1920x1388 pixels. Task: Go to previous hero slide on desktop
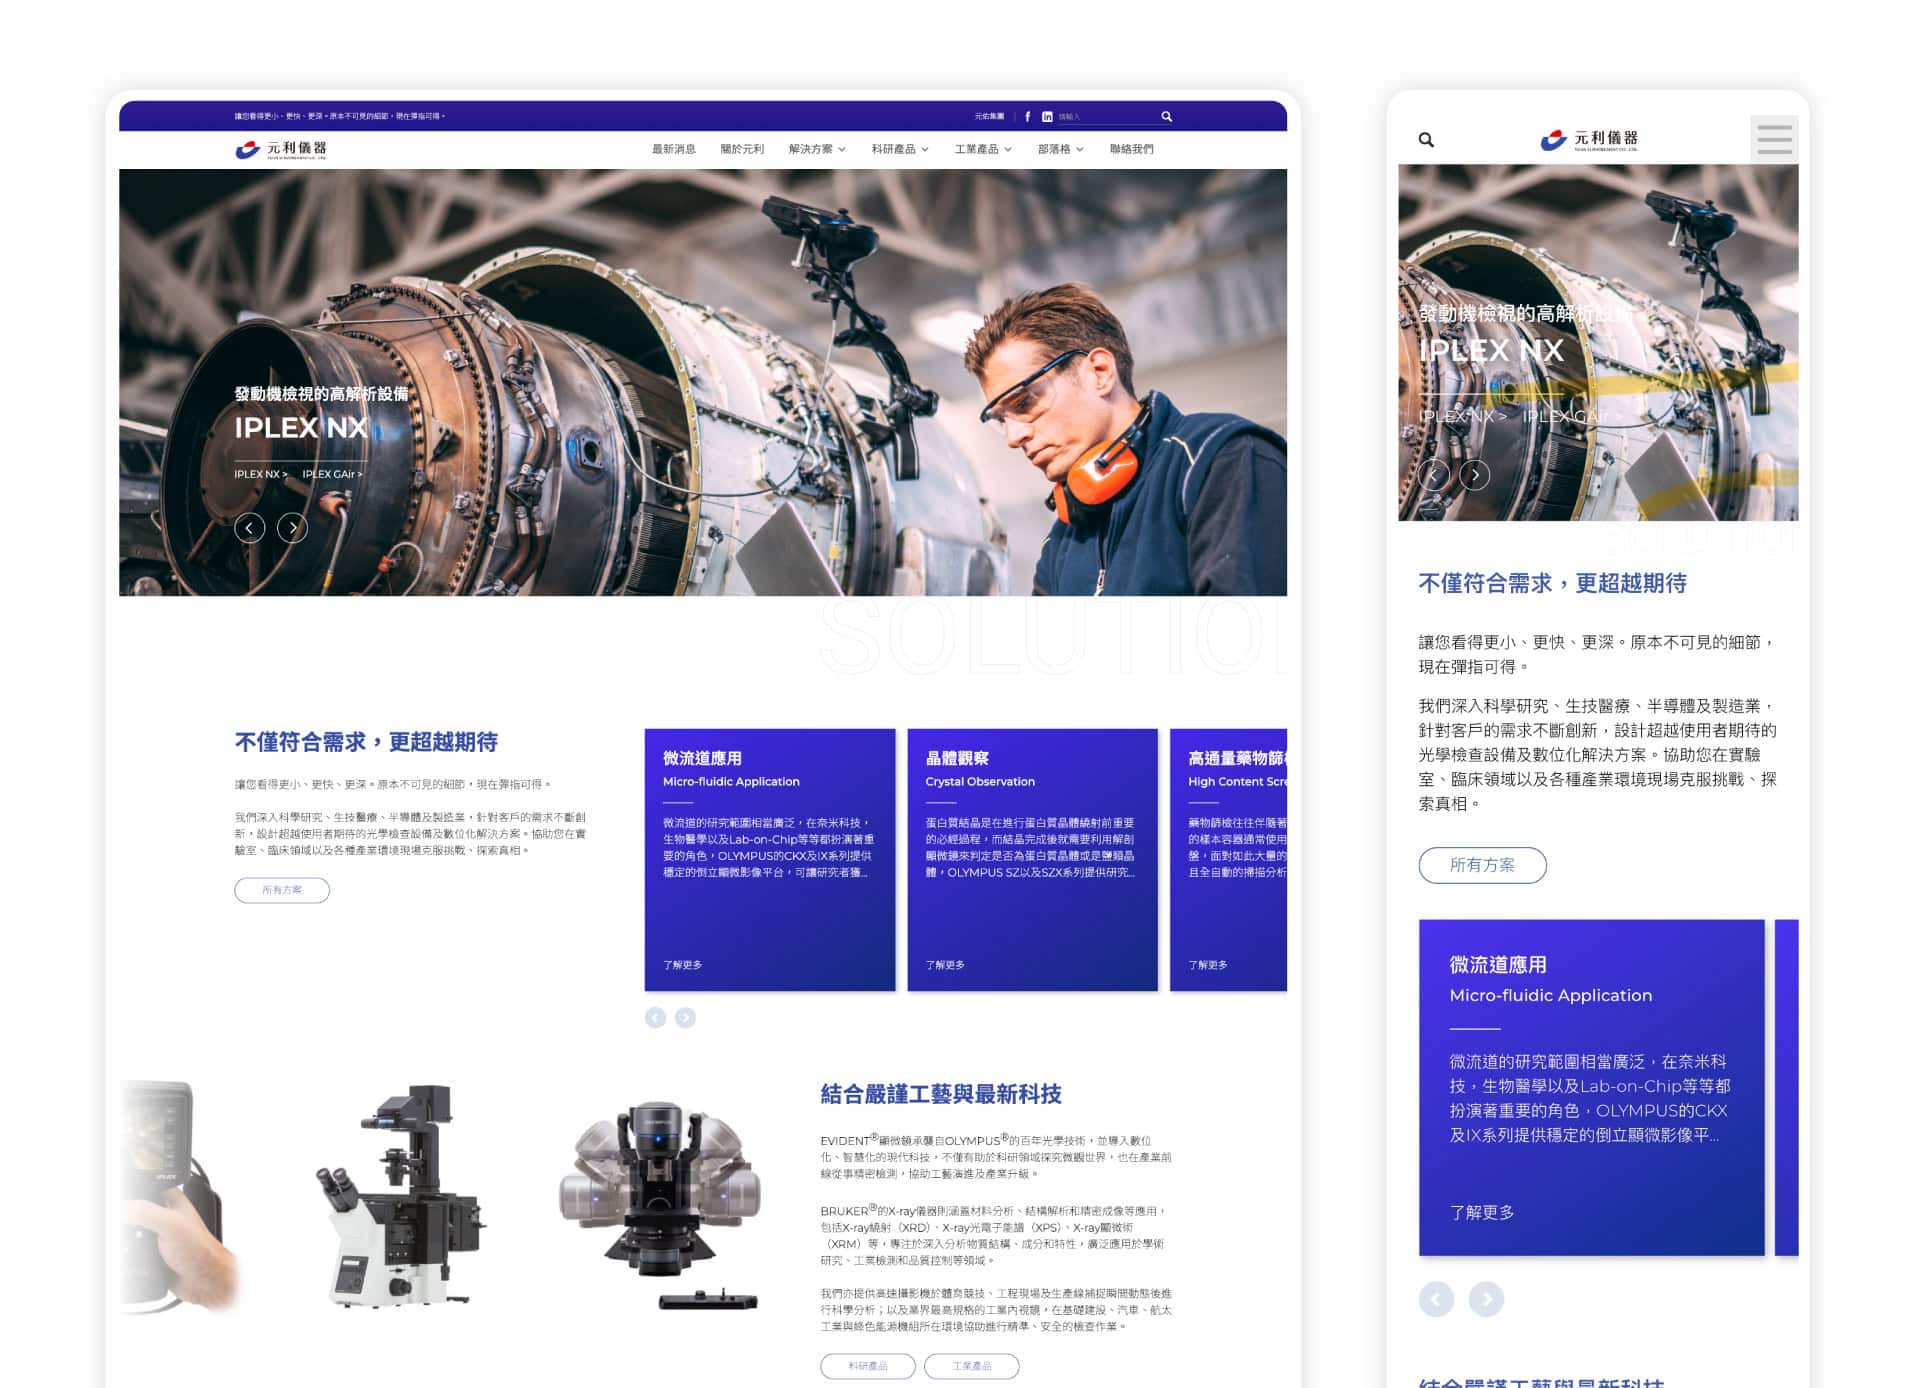click(x=250, y=528)
